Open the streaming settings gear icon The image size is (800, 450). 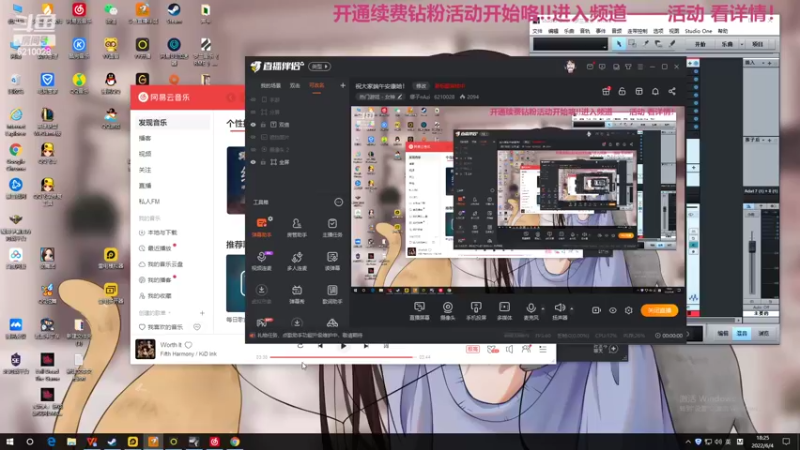[629, 310]
